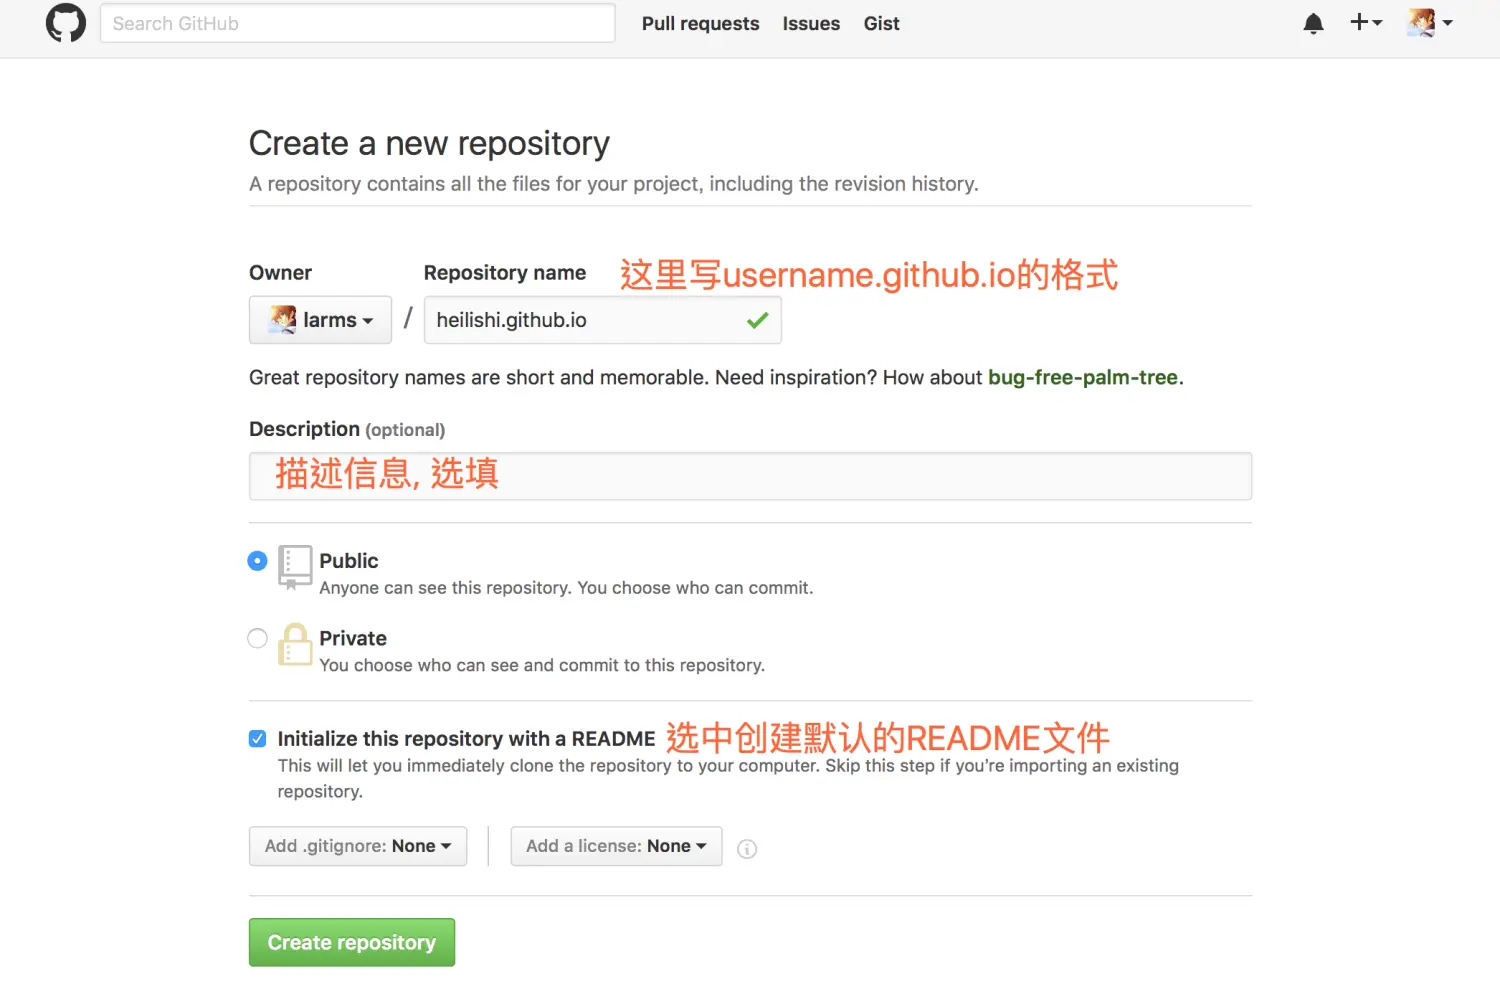
Task: Click the Description input field
Action: (750, 476)
